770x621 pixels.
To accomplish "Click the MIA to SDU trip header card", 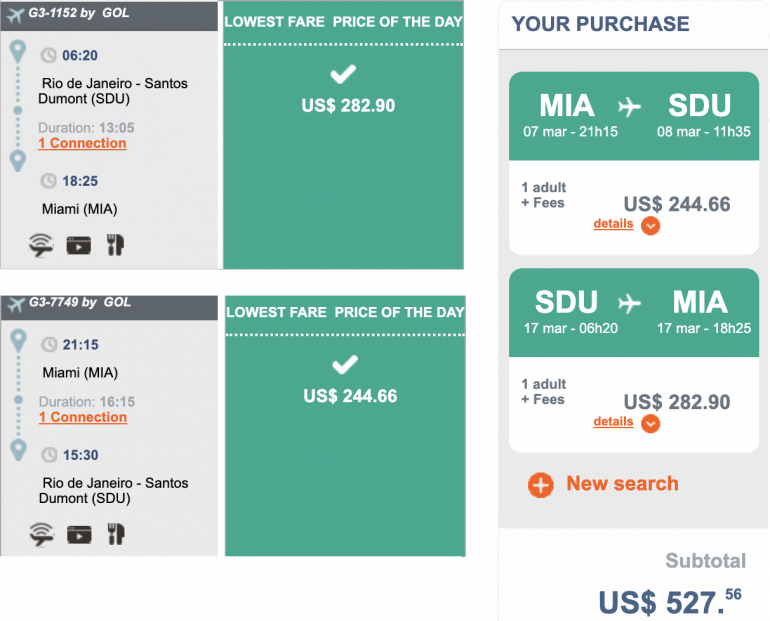I will coord(634,116).
